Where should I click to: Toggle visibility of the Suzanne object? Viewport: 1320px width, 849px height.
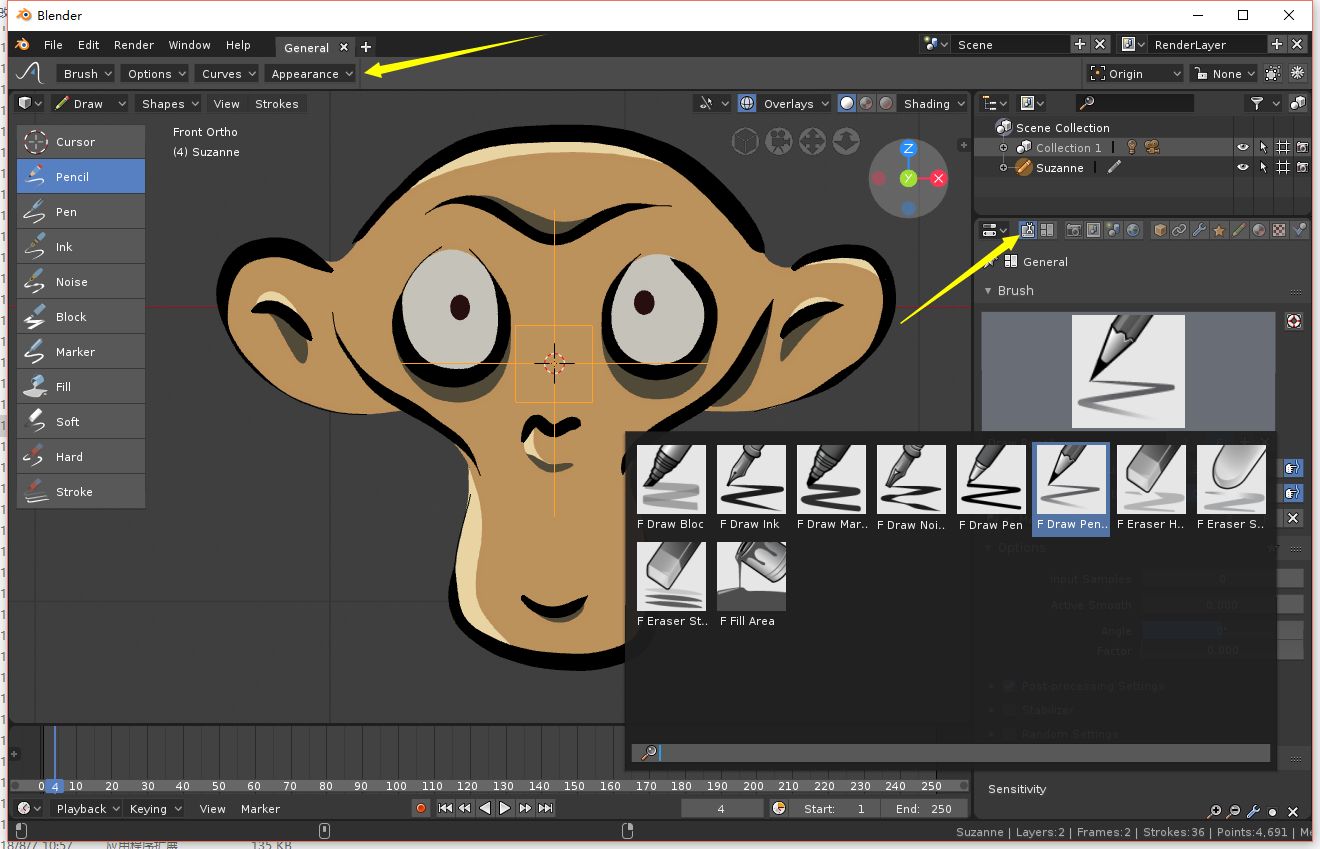[1242, 168]
